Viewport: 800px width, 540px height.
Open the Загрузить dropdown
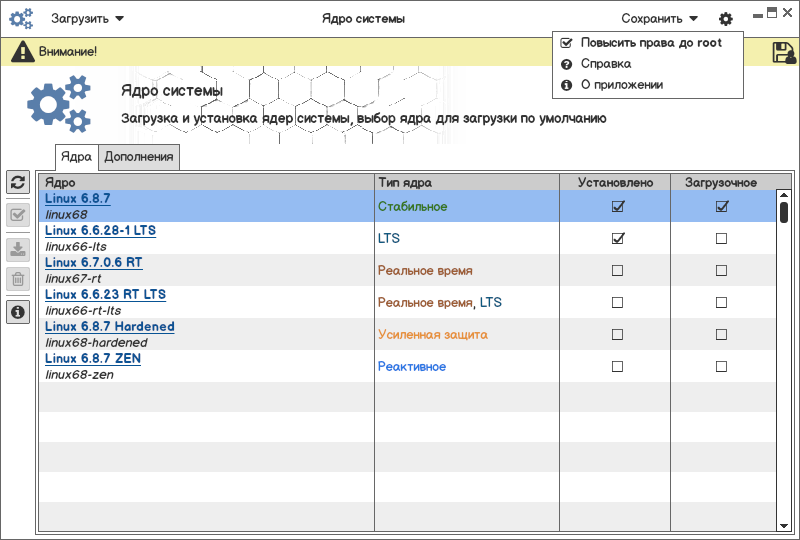click(x=87, y=18)
